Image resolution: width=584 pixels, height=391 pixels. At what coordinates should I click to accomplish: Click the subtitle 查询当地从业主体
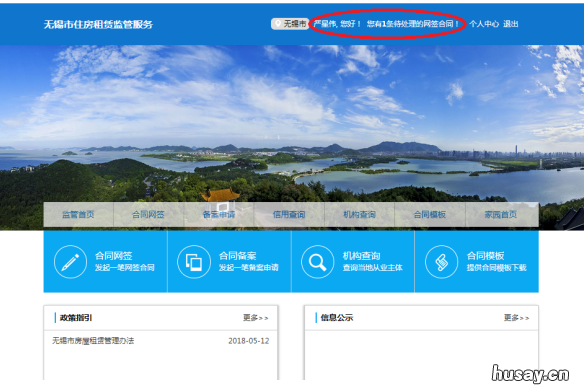pyautogui.click(x=372, y=267)
